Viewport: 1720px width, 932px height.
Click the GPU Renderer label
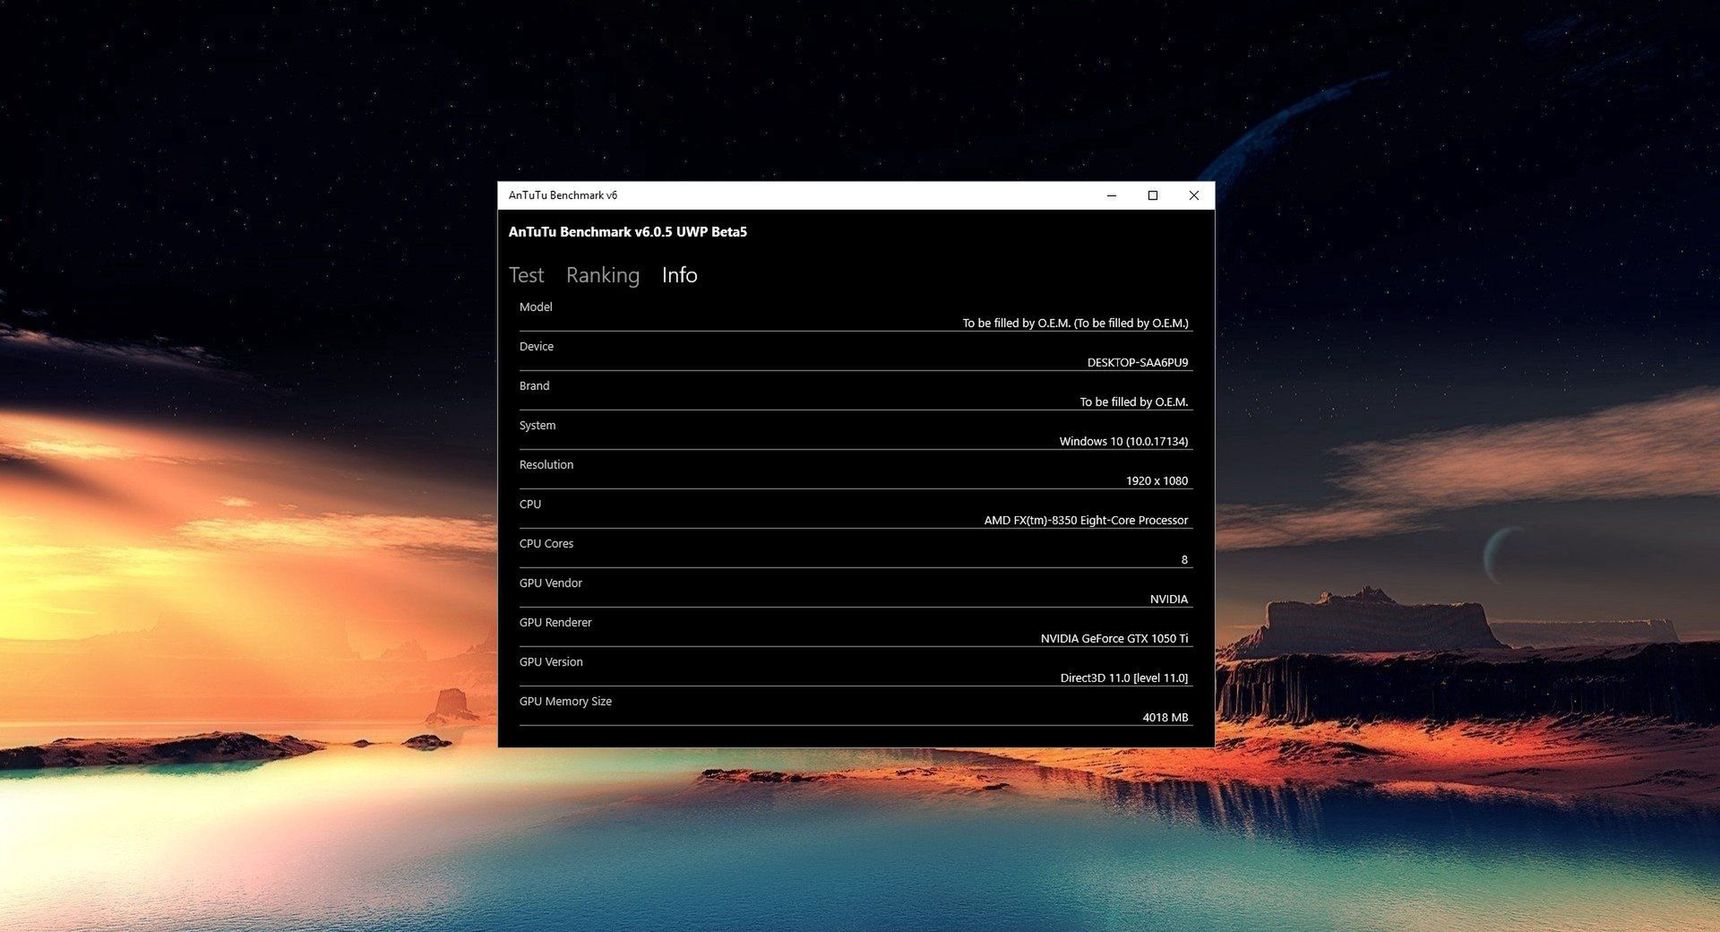(555, 622)
